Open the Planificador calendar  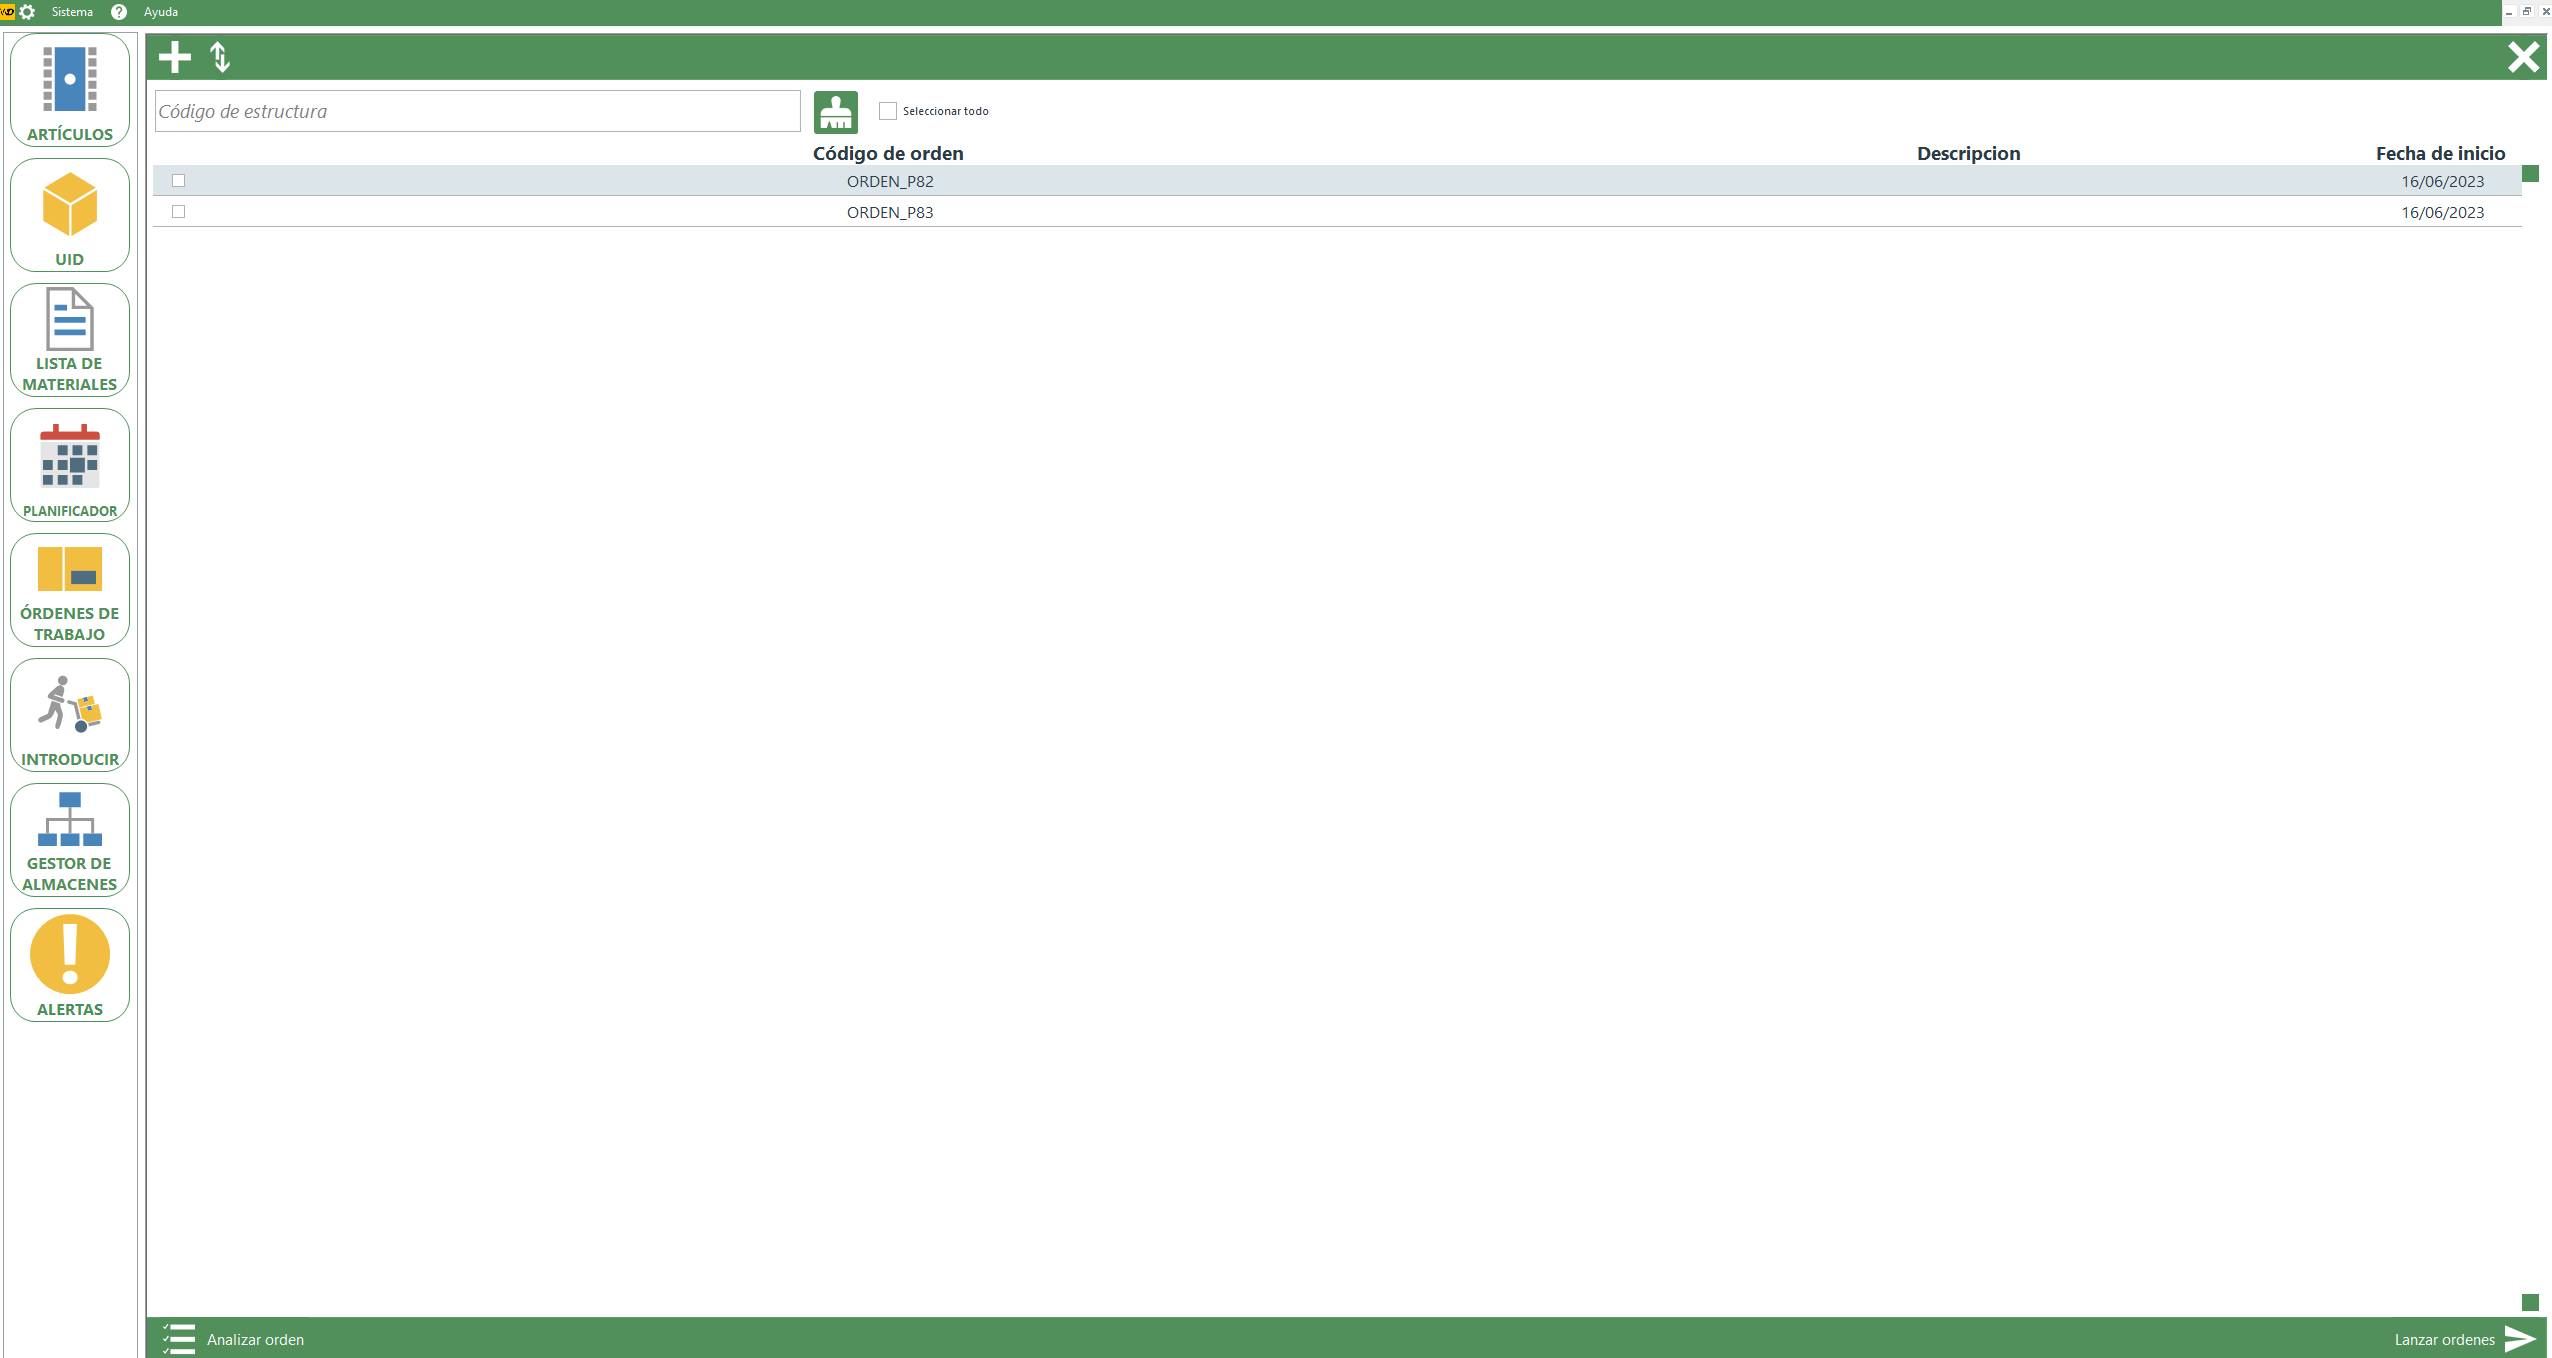point(70,465)
